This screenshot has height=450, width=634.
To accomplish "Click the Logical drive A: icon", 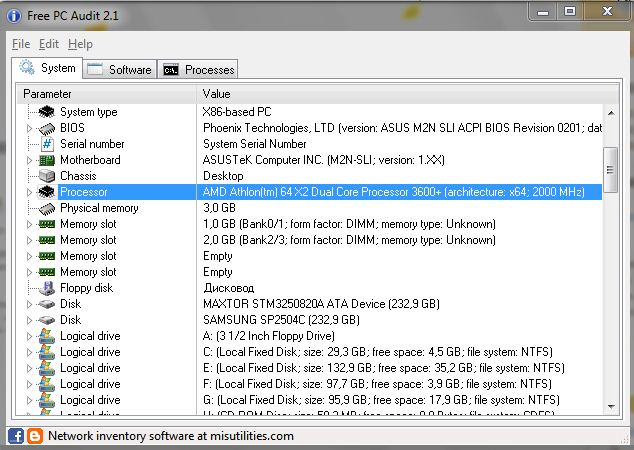I will 46,336.
